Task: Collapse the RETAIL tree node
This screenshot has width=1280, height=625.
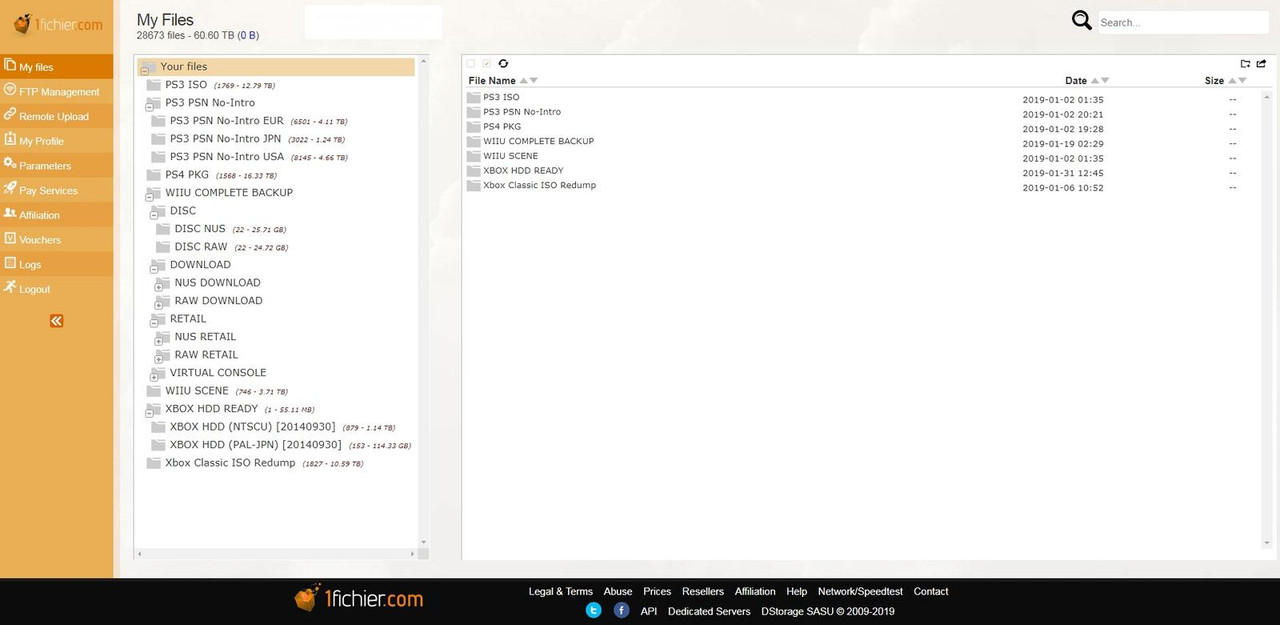Action: [x=154, y=323]
